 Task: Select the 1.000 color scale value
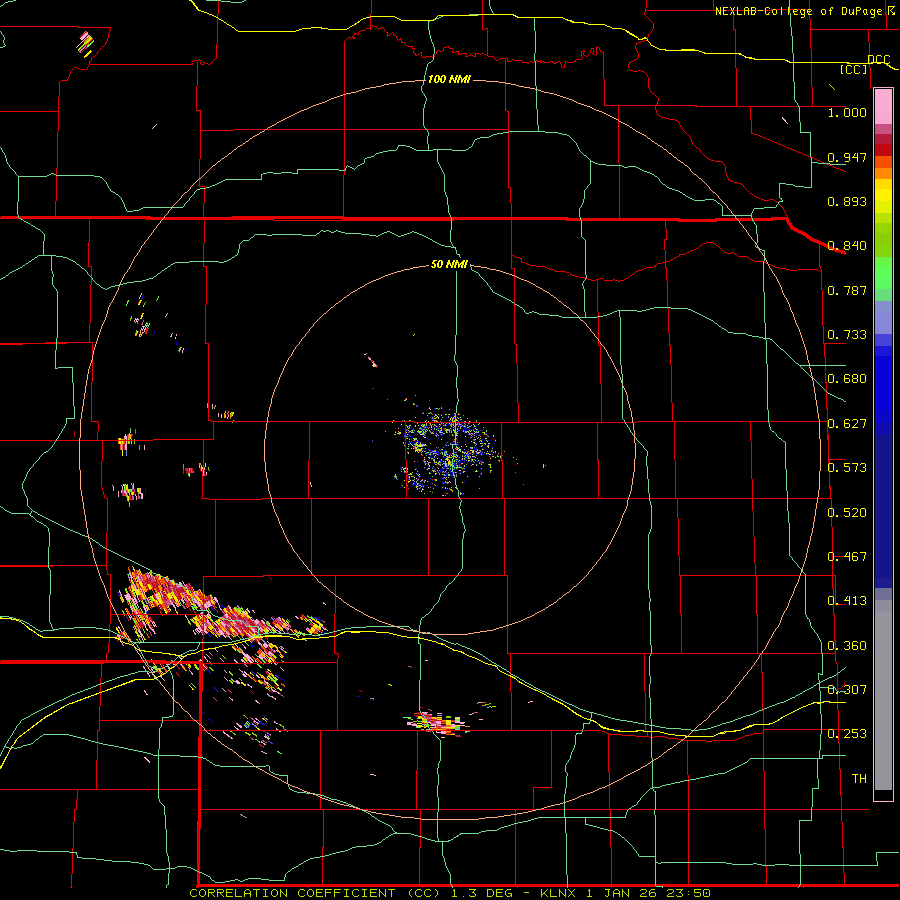pos(847,112)
